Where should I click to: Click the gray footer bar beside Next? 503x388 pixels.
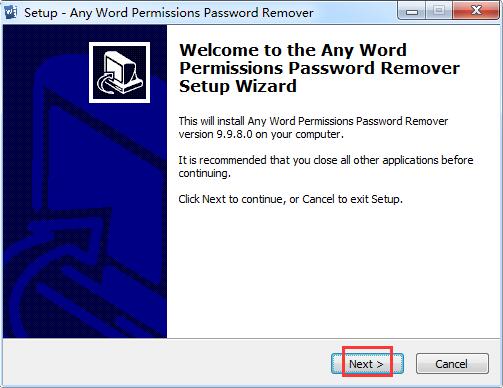tap(167, 363)
